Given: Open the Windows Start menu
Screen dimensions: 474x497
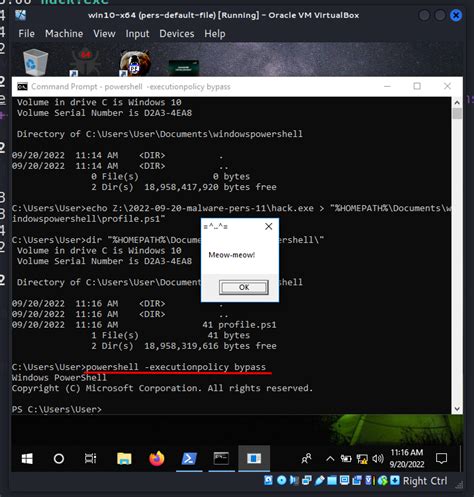Looking at the screenshot, I should click(x=27, y=459).
